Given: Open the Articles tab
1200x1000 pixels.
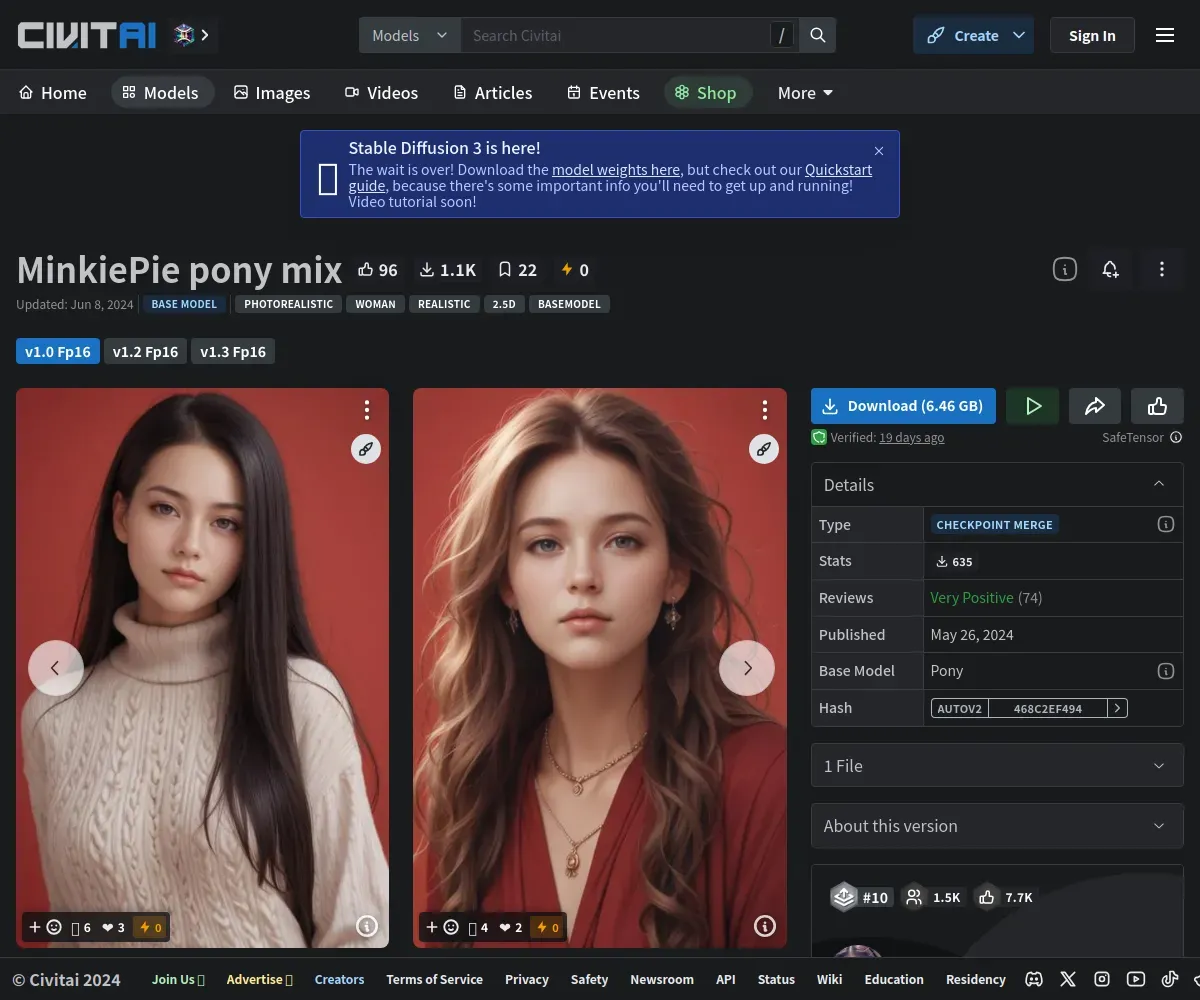Looking at the screenshot, I should tap(492, 93).
